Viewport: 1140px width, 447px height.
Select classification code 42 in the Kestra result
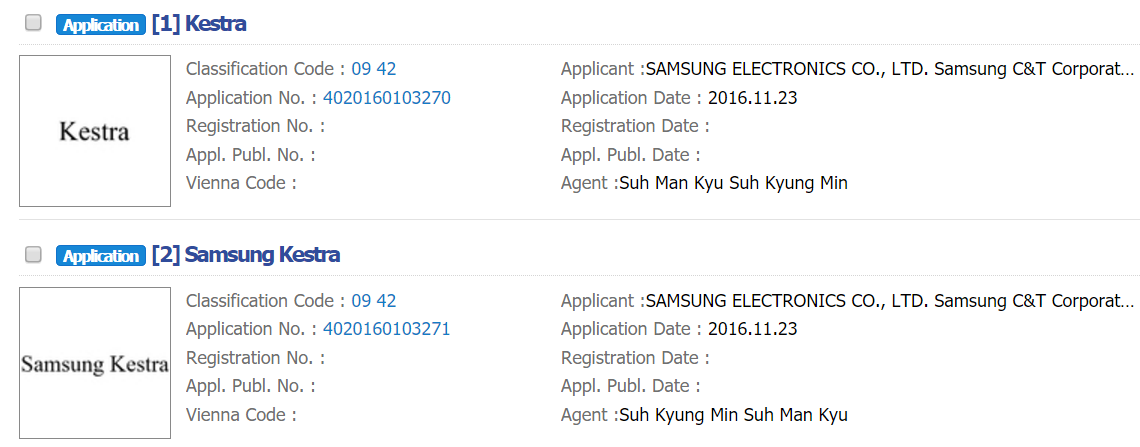coord(386,70)
